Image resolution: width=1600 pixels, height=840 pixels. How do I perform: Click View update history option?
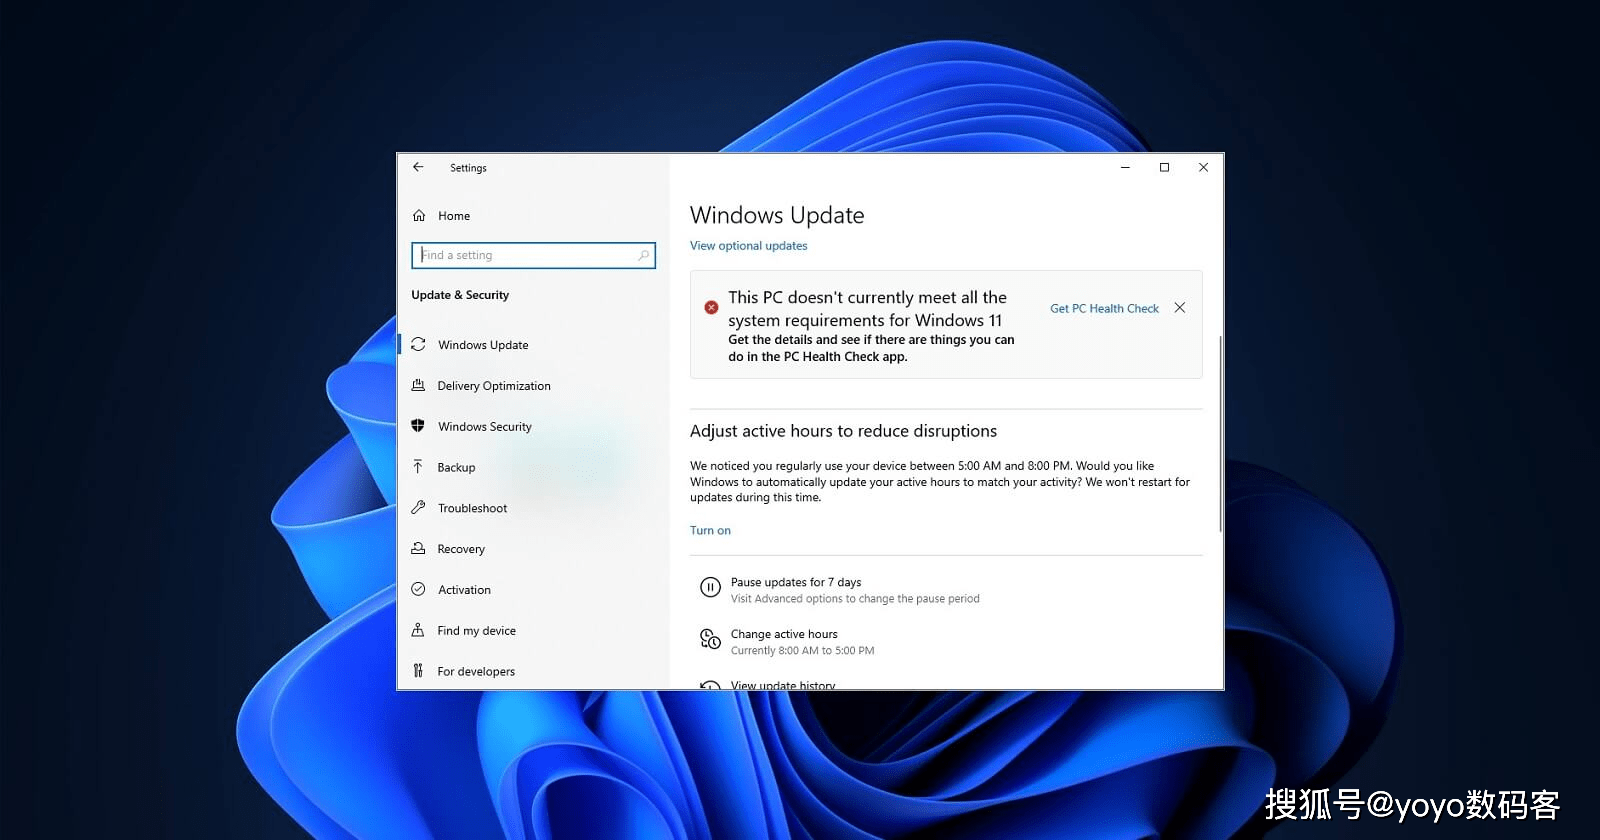[782, 685]
